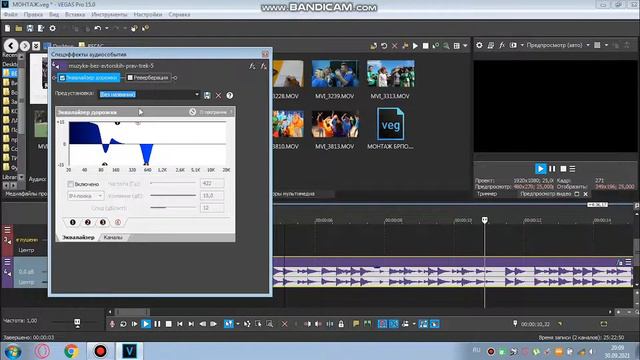The image size is (640, 360).
Task: Toggle the Реверберация plugin checkbox
Action: [x=130, y=78]
